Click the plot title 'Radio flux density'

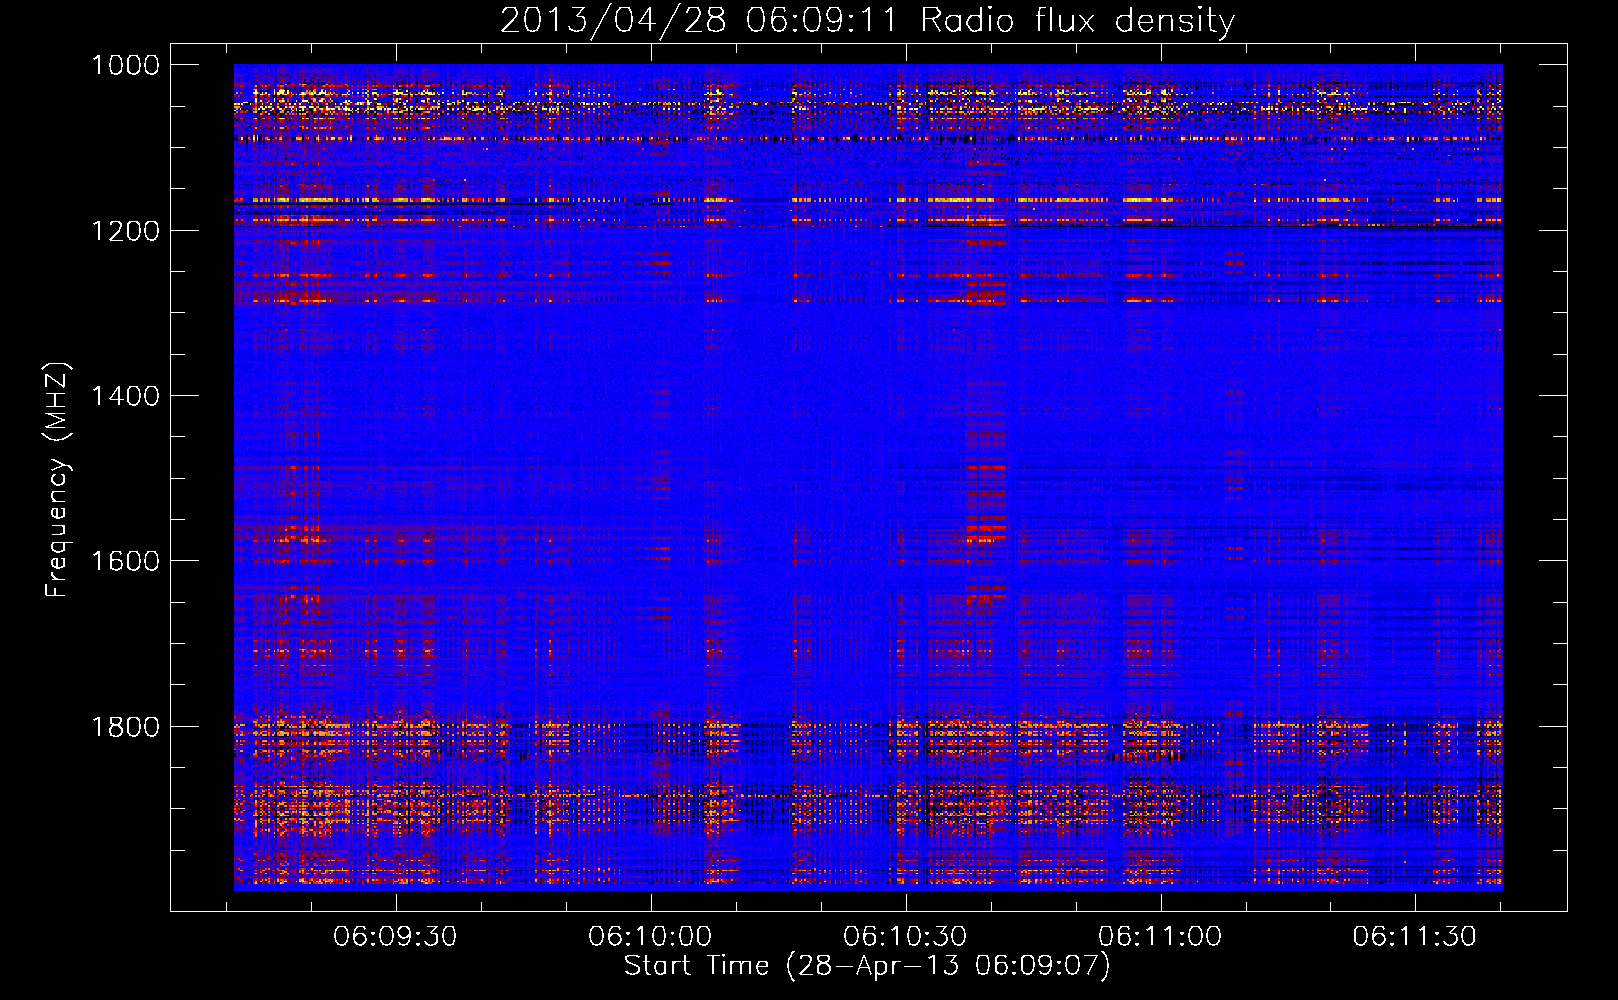tap(1078, 21)
